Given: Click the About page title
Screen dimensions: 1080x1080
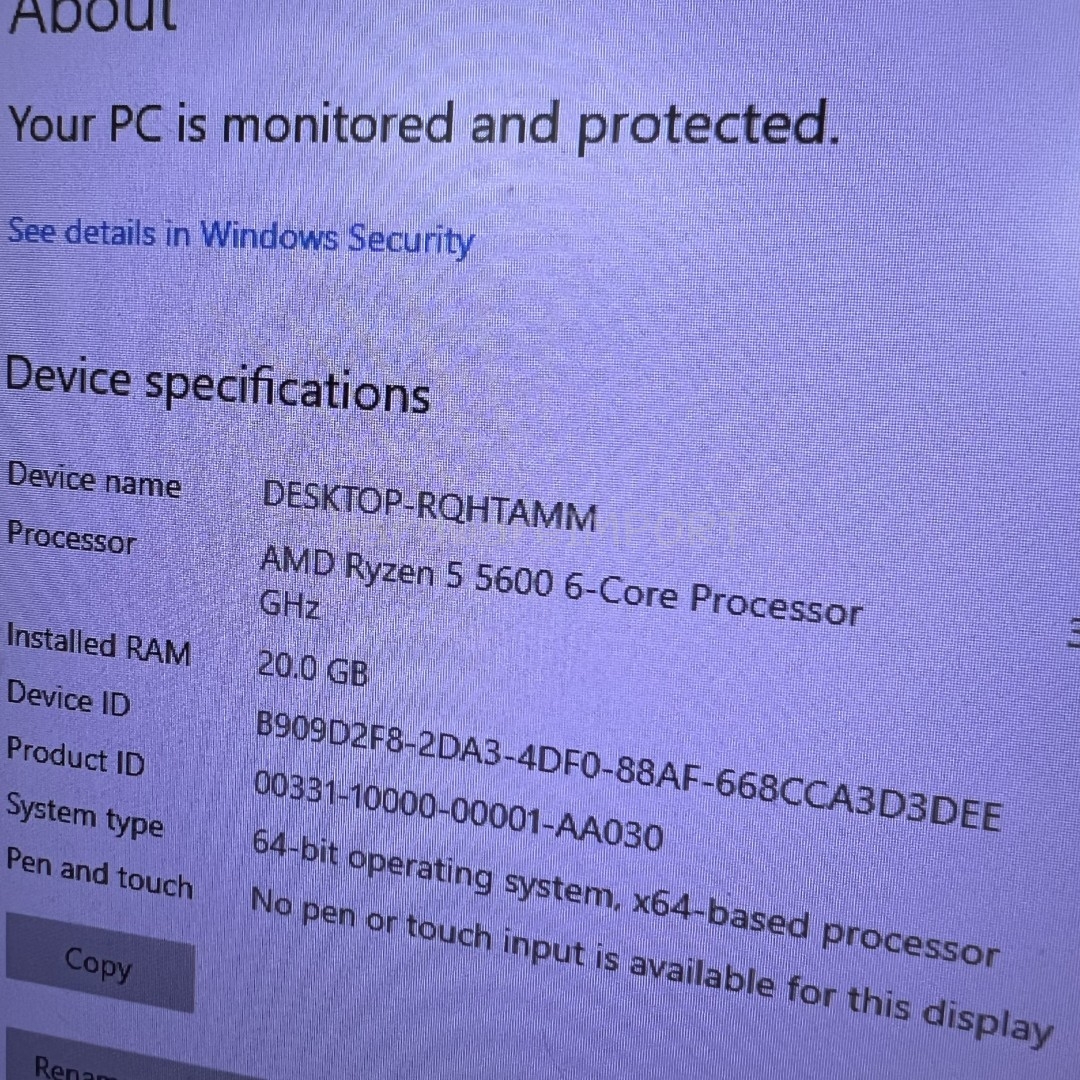Looking at the screenshot, I should tap(93, 15).
